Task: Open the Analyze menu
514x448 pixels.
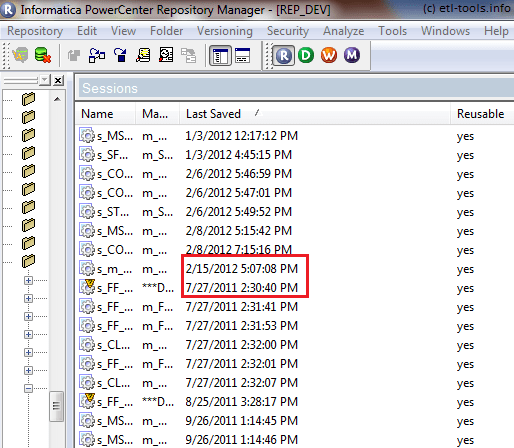Action: (x=344, y=31)
